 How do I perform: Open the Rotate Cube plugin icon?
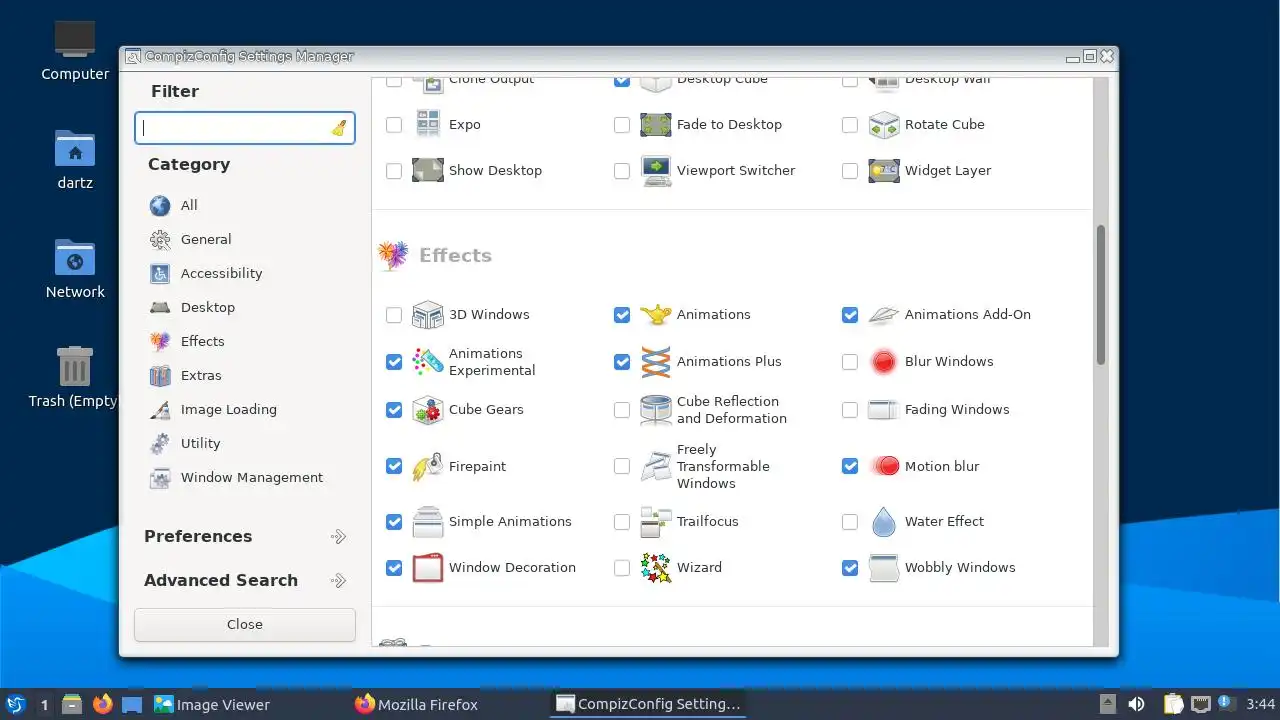[884, 125]
